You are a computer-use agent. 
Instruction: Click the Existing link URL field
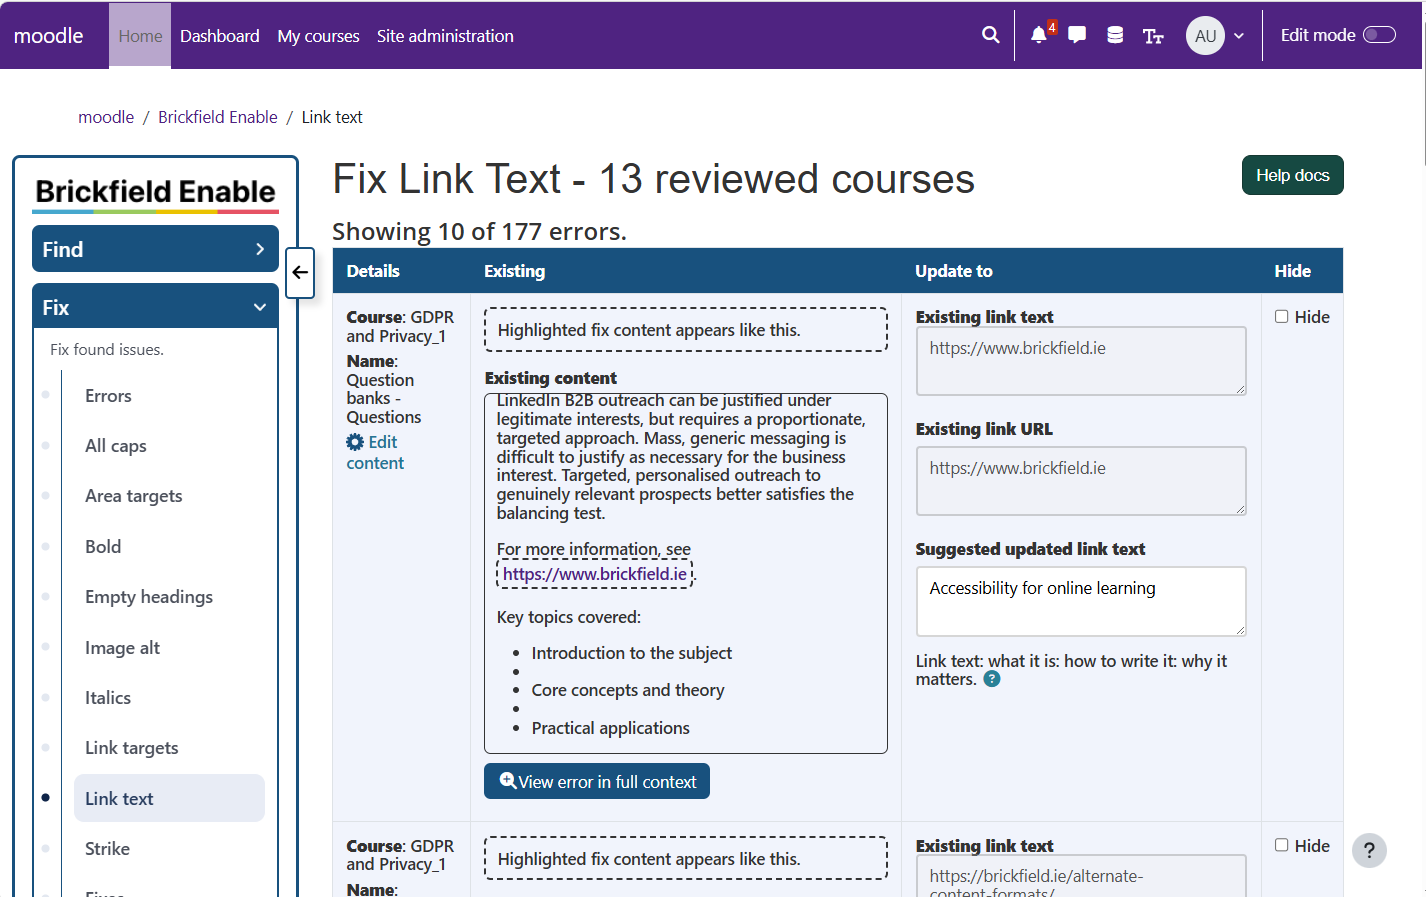1081,481
